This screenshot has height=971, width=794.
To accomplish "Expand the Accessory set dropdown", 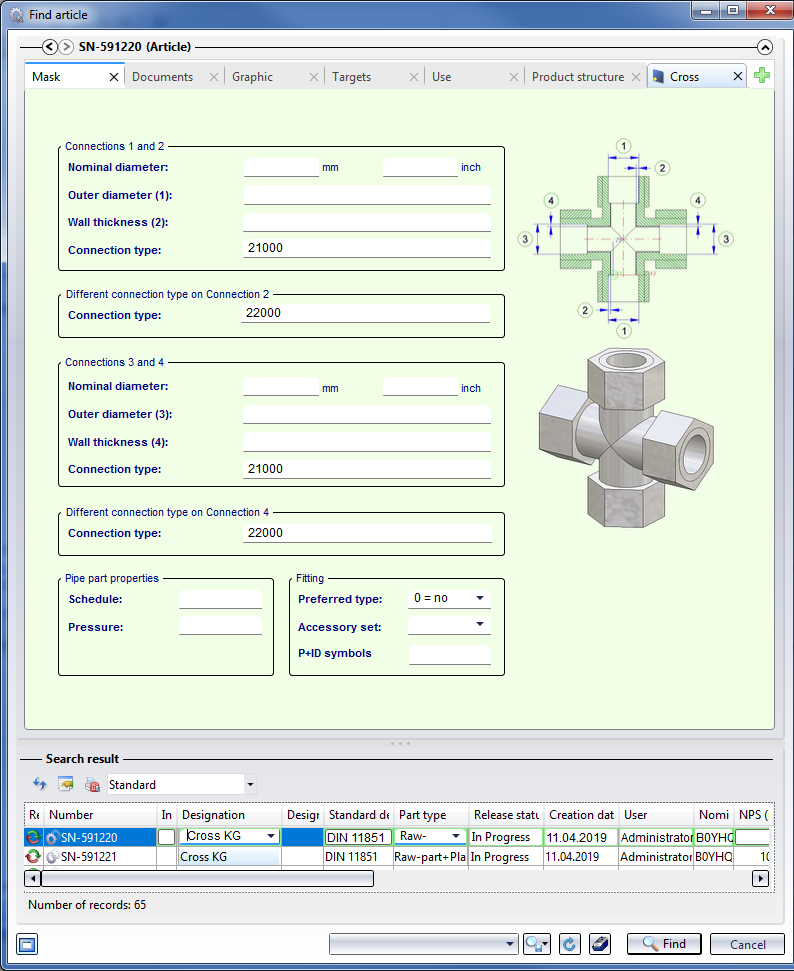I will point(481,626).
